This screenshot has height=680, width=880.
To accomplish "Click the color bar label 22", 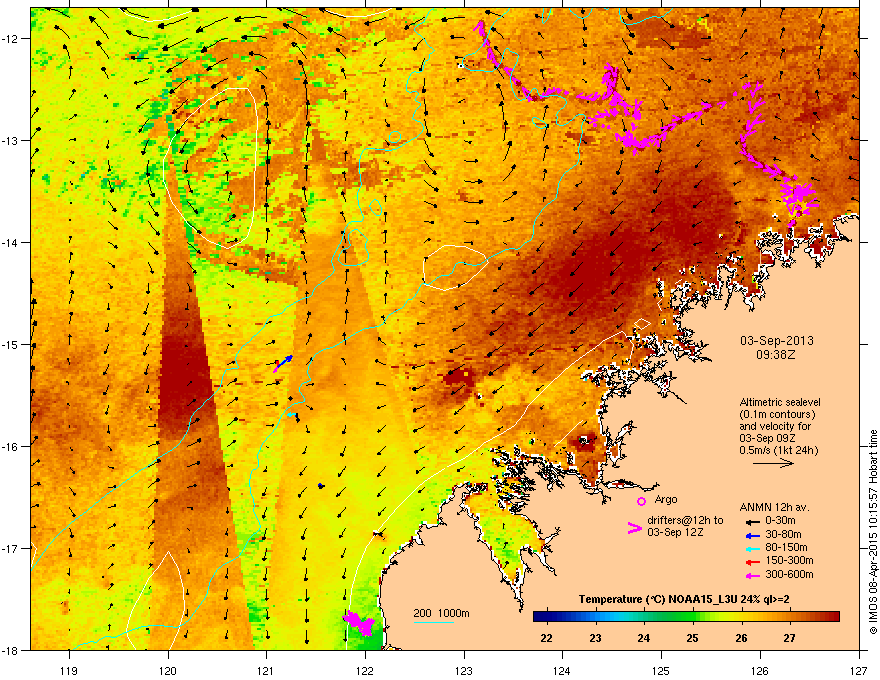I will (x=546, y=638).
